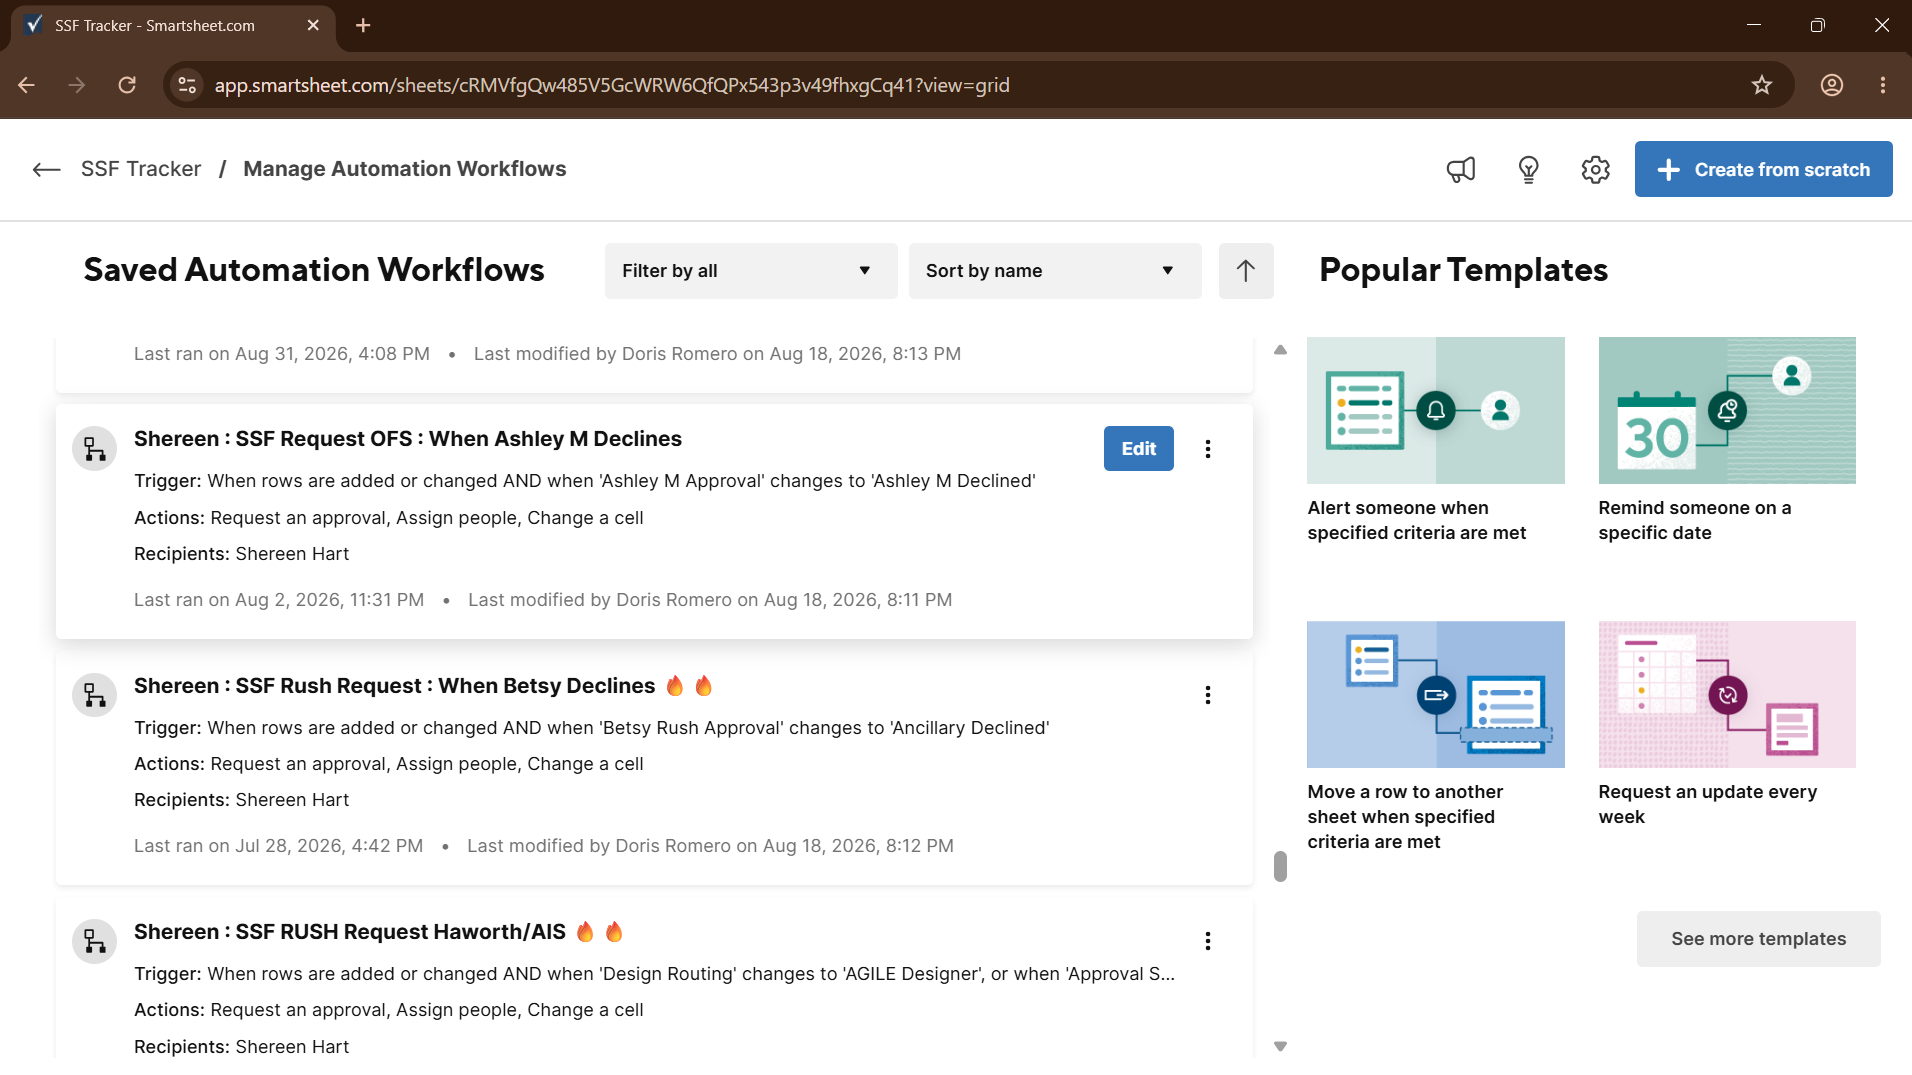Toggle sort direction arrow button
1912x1075 pixels.
(x=1245, y=271)
